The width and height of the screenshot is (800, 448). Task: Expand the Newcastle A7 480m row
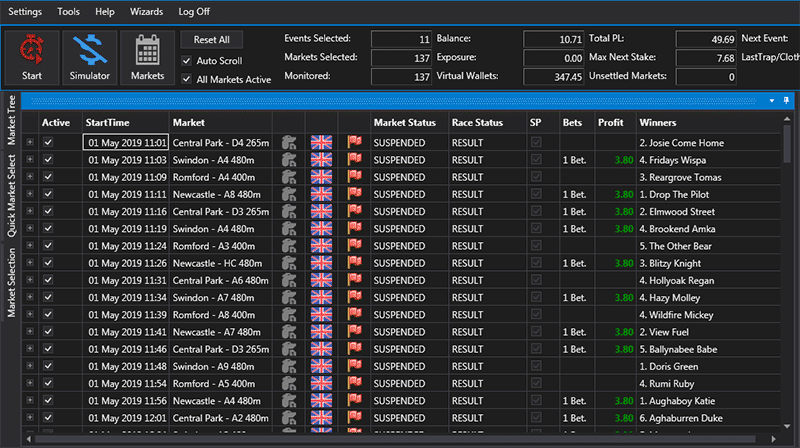tap(30, 332)
